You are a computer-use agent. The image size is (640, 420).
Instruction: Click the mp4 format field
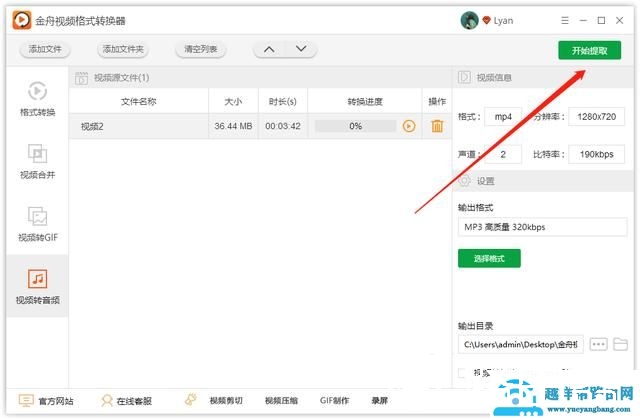[503, 117]
